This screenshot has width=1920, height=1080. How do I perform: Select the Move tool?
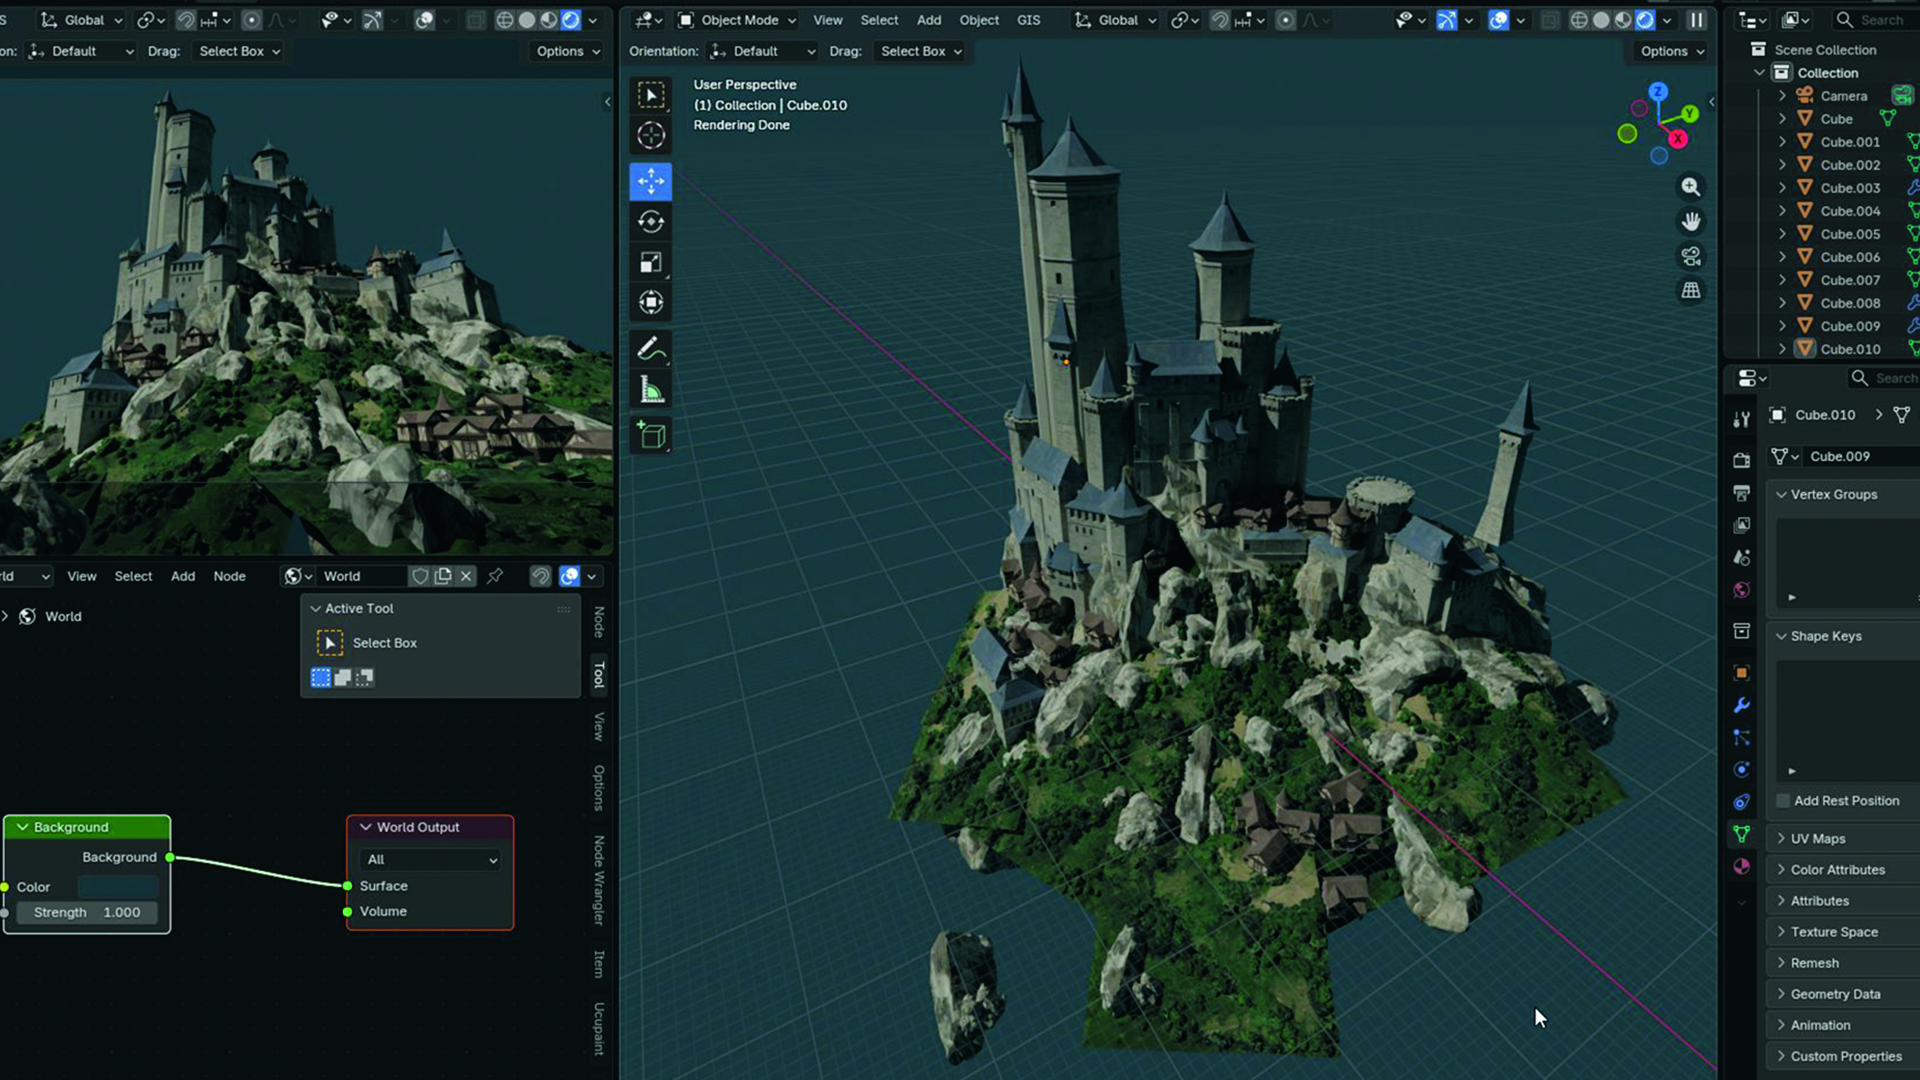coord(651,181)
